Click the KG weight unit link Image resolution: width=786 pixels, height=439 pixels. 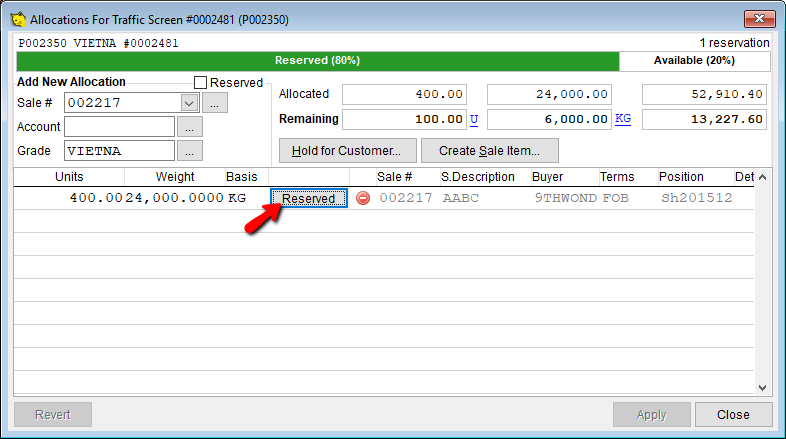623,119
